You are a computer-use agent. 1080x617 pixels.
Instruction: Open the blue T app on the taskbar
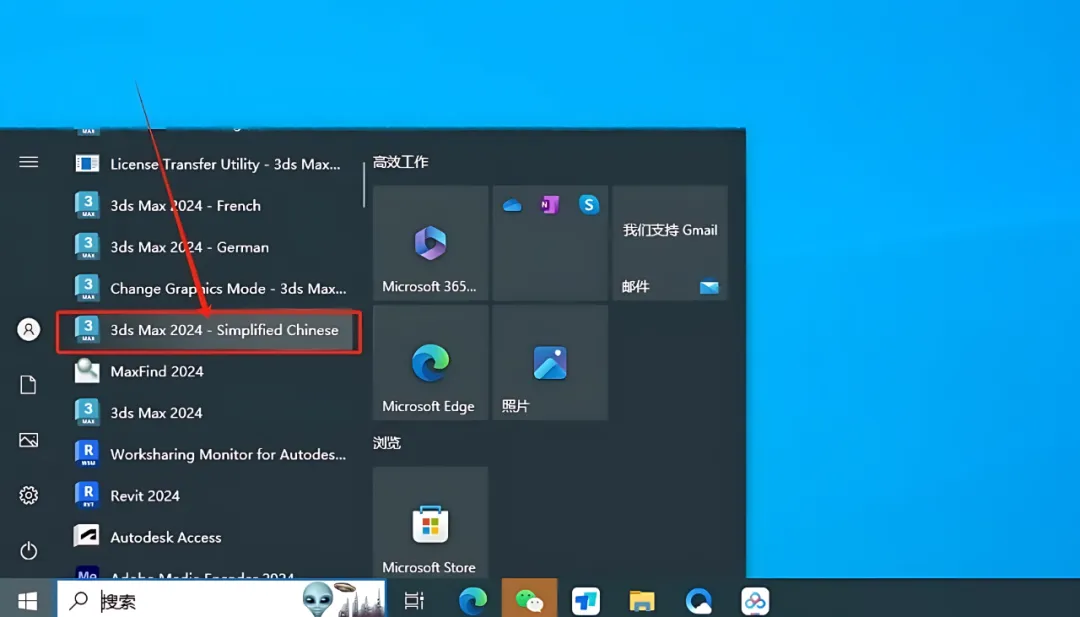click(585, 601)
